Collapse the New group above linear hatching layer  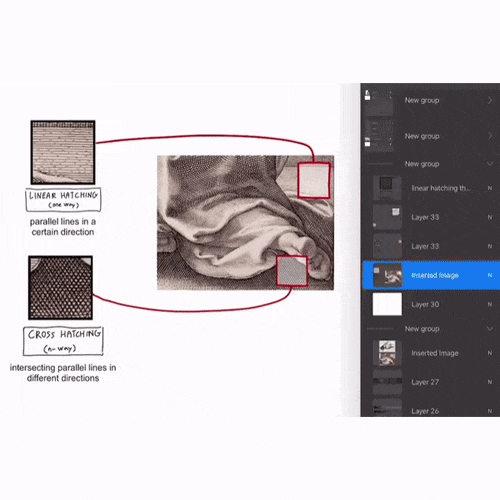[x=490, y=164]
